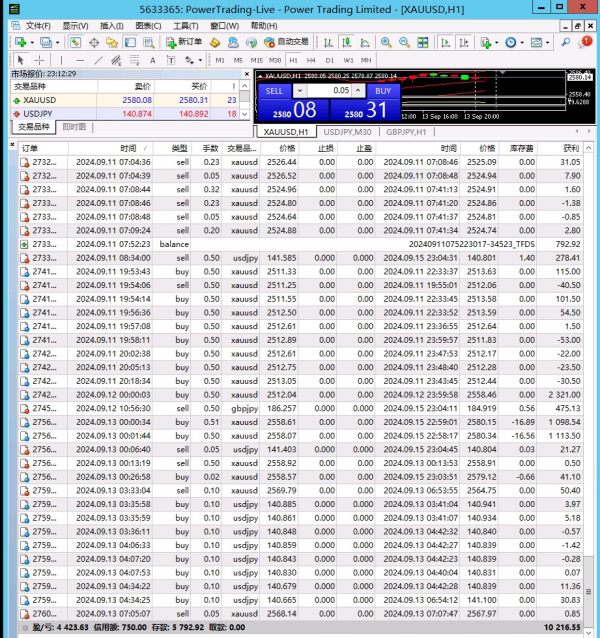Viewport: 600px width, 638px height.
Task: Open the 图表(C) menu
Action: pyautogui.click(x=147, y=25)
